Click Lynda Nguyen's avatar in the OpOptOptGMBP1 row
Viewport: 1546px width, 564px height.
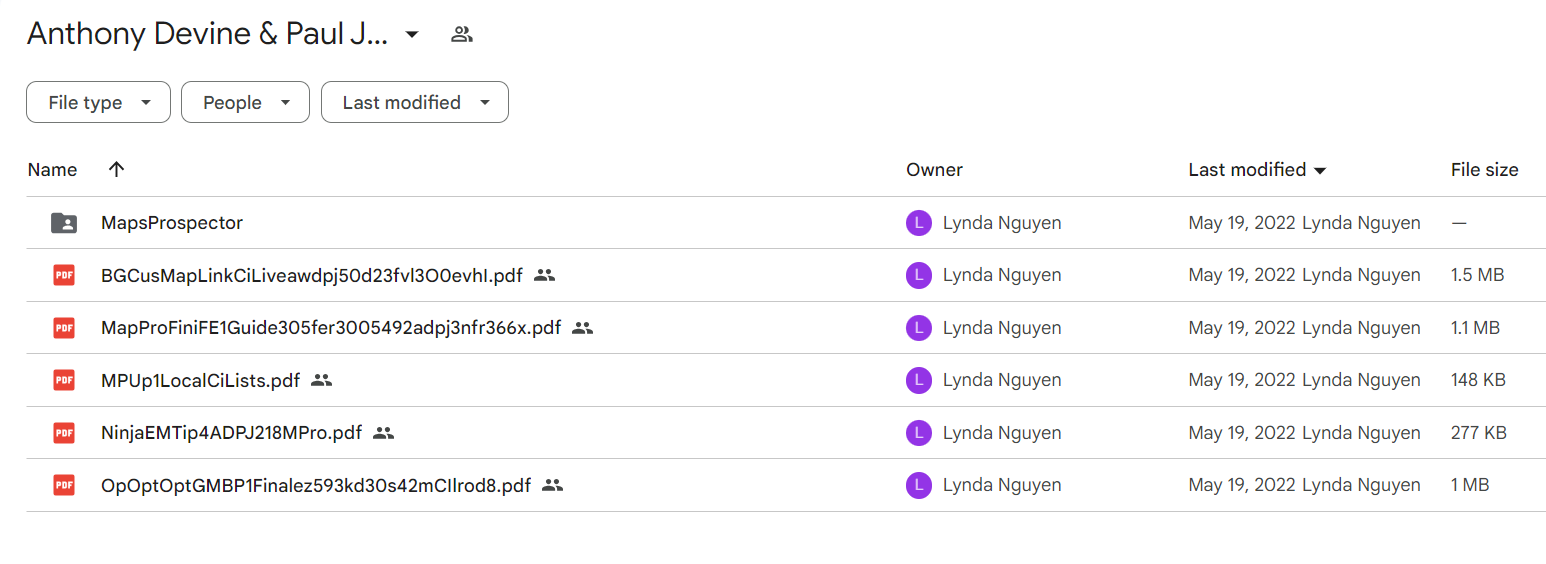(x=919, y=485)
